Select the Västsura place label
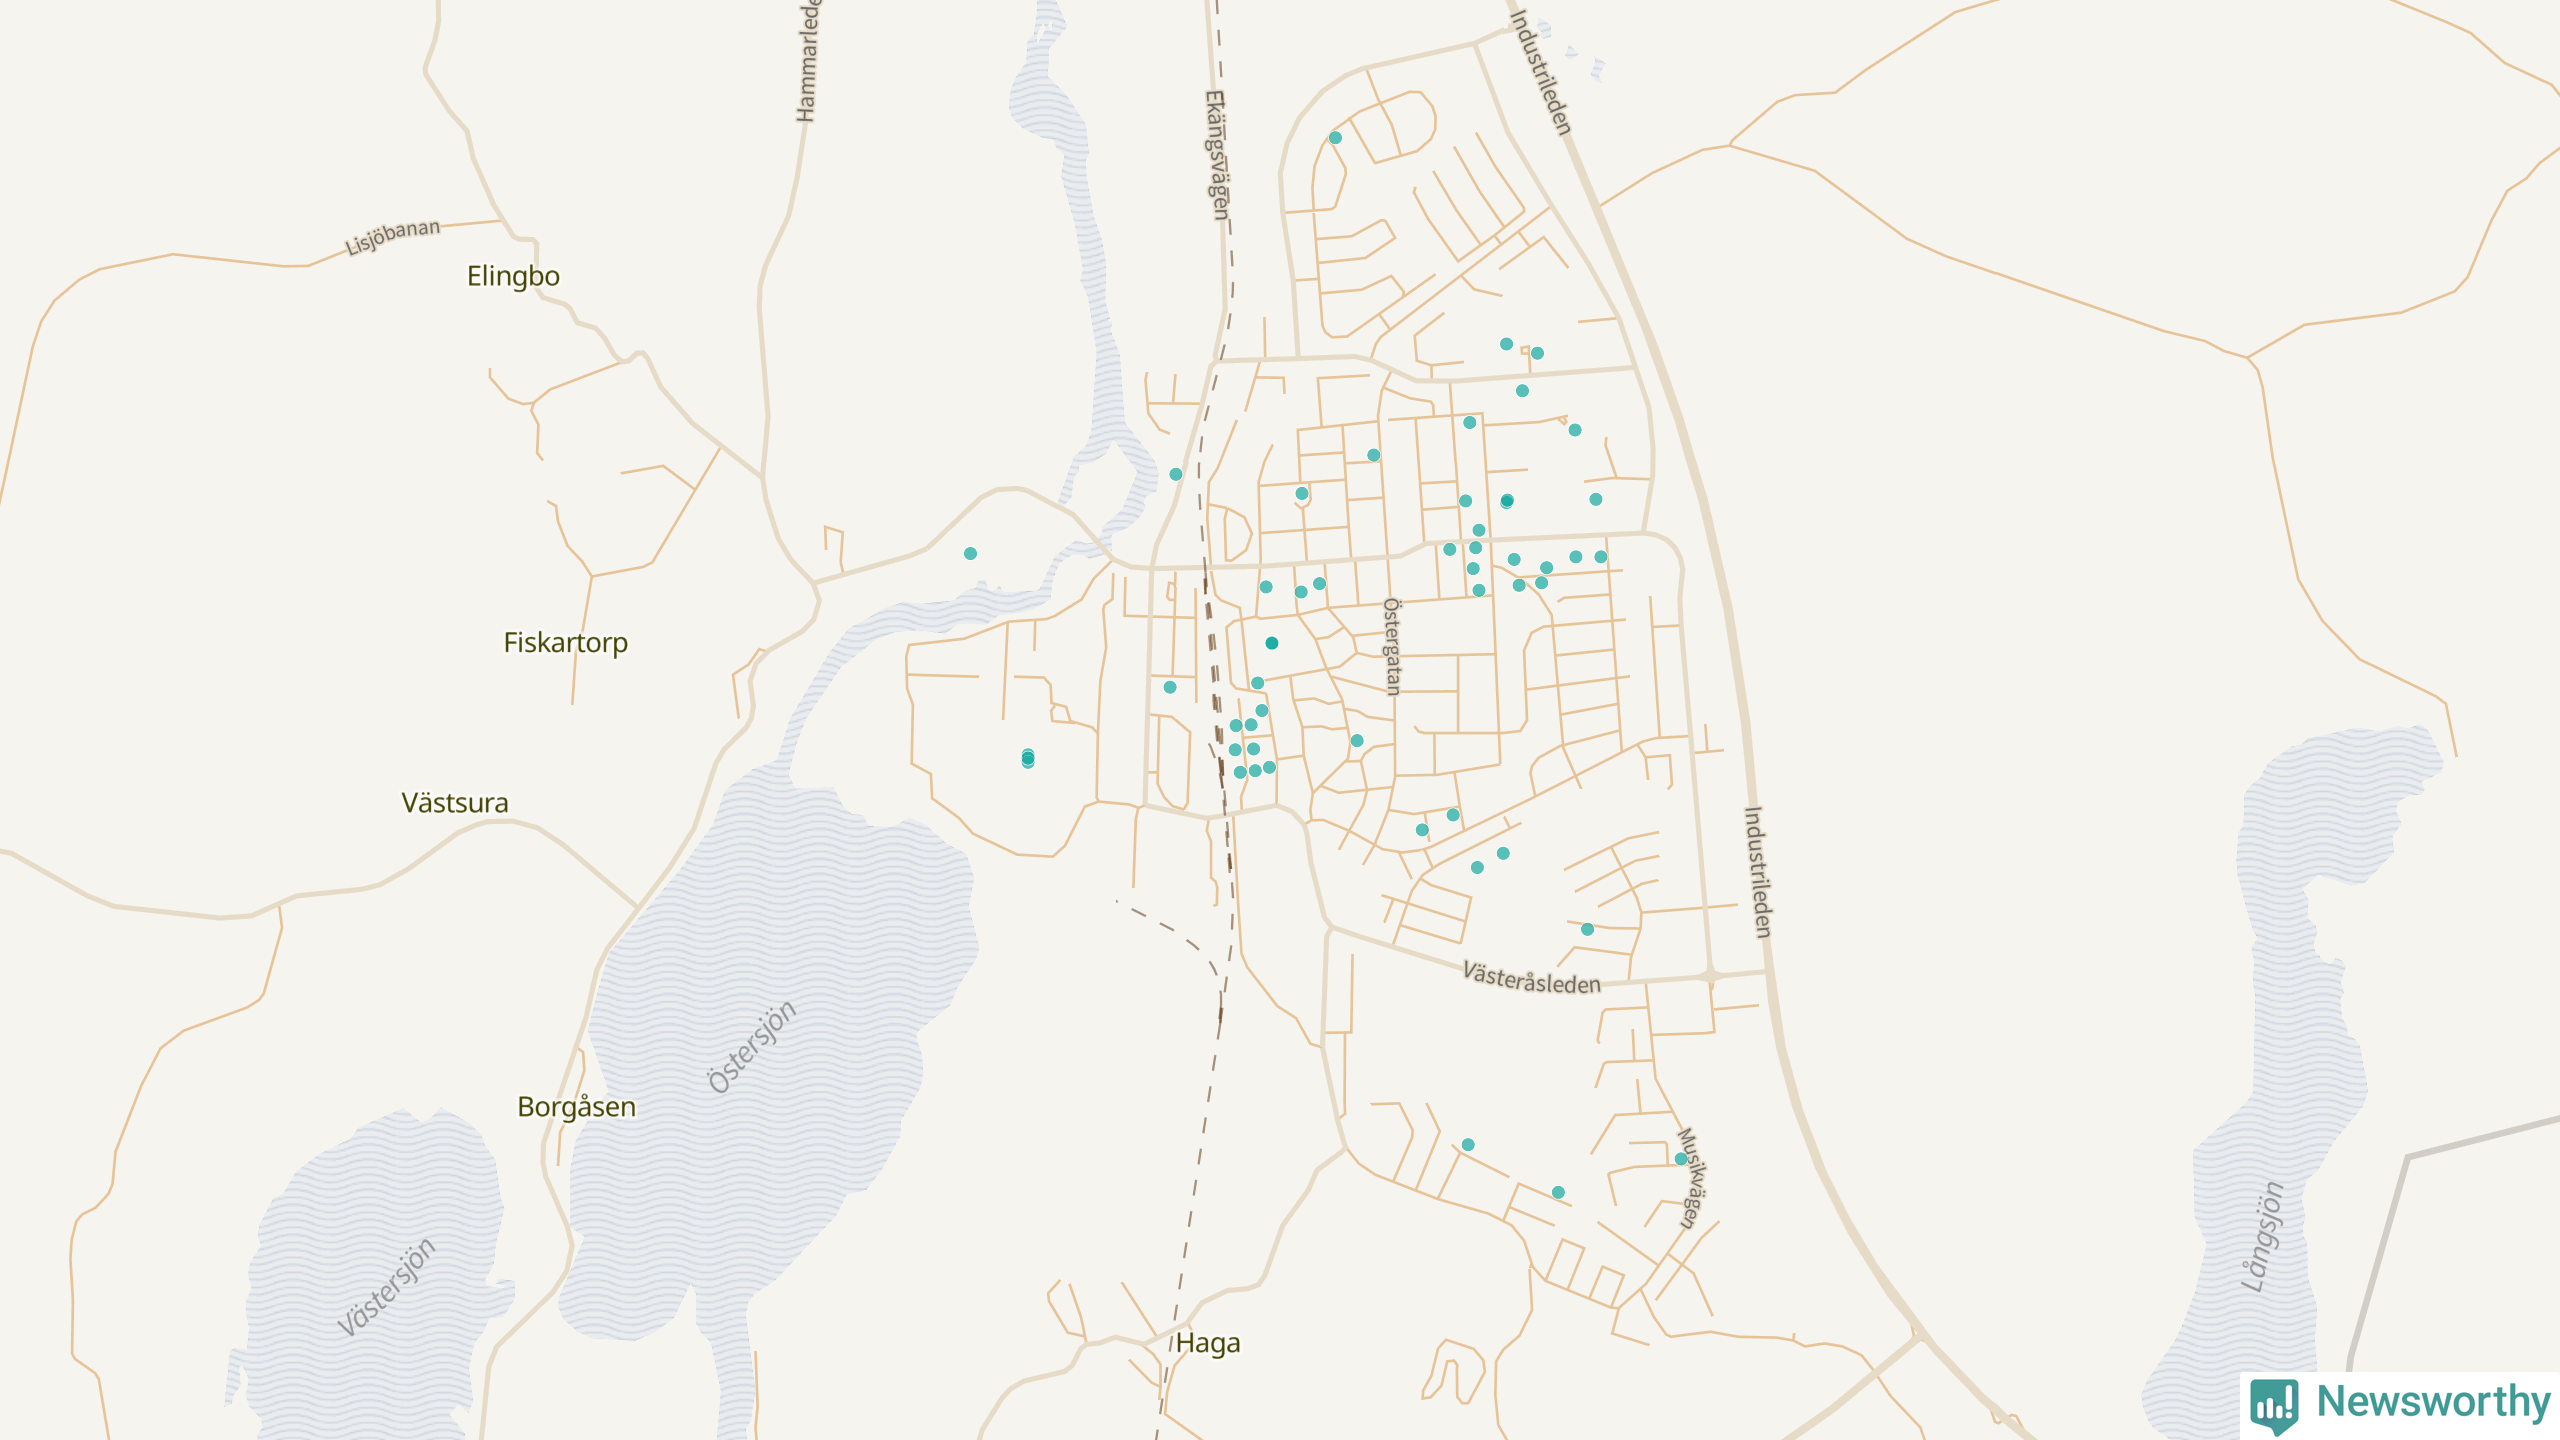This screenshot has width=2560, height=1440. click(x=455, y=803)
